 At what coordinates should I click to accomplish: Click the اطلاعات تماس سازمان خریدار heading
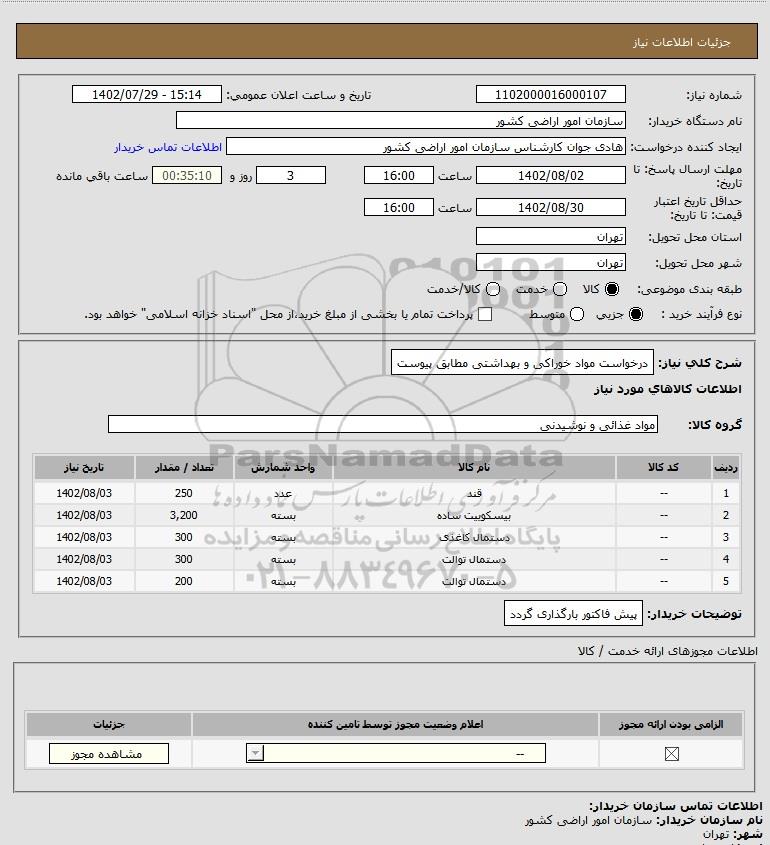(x=676, y=806)
